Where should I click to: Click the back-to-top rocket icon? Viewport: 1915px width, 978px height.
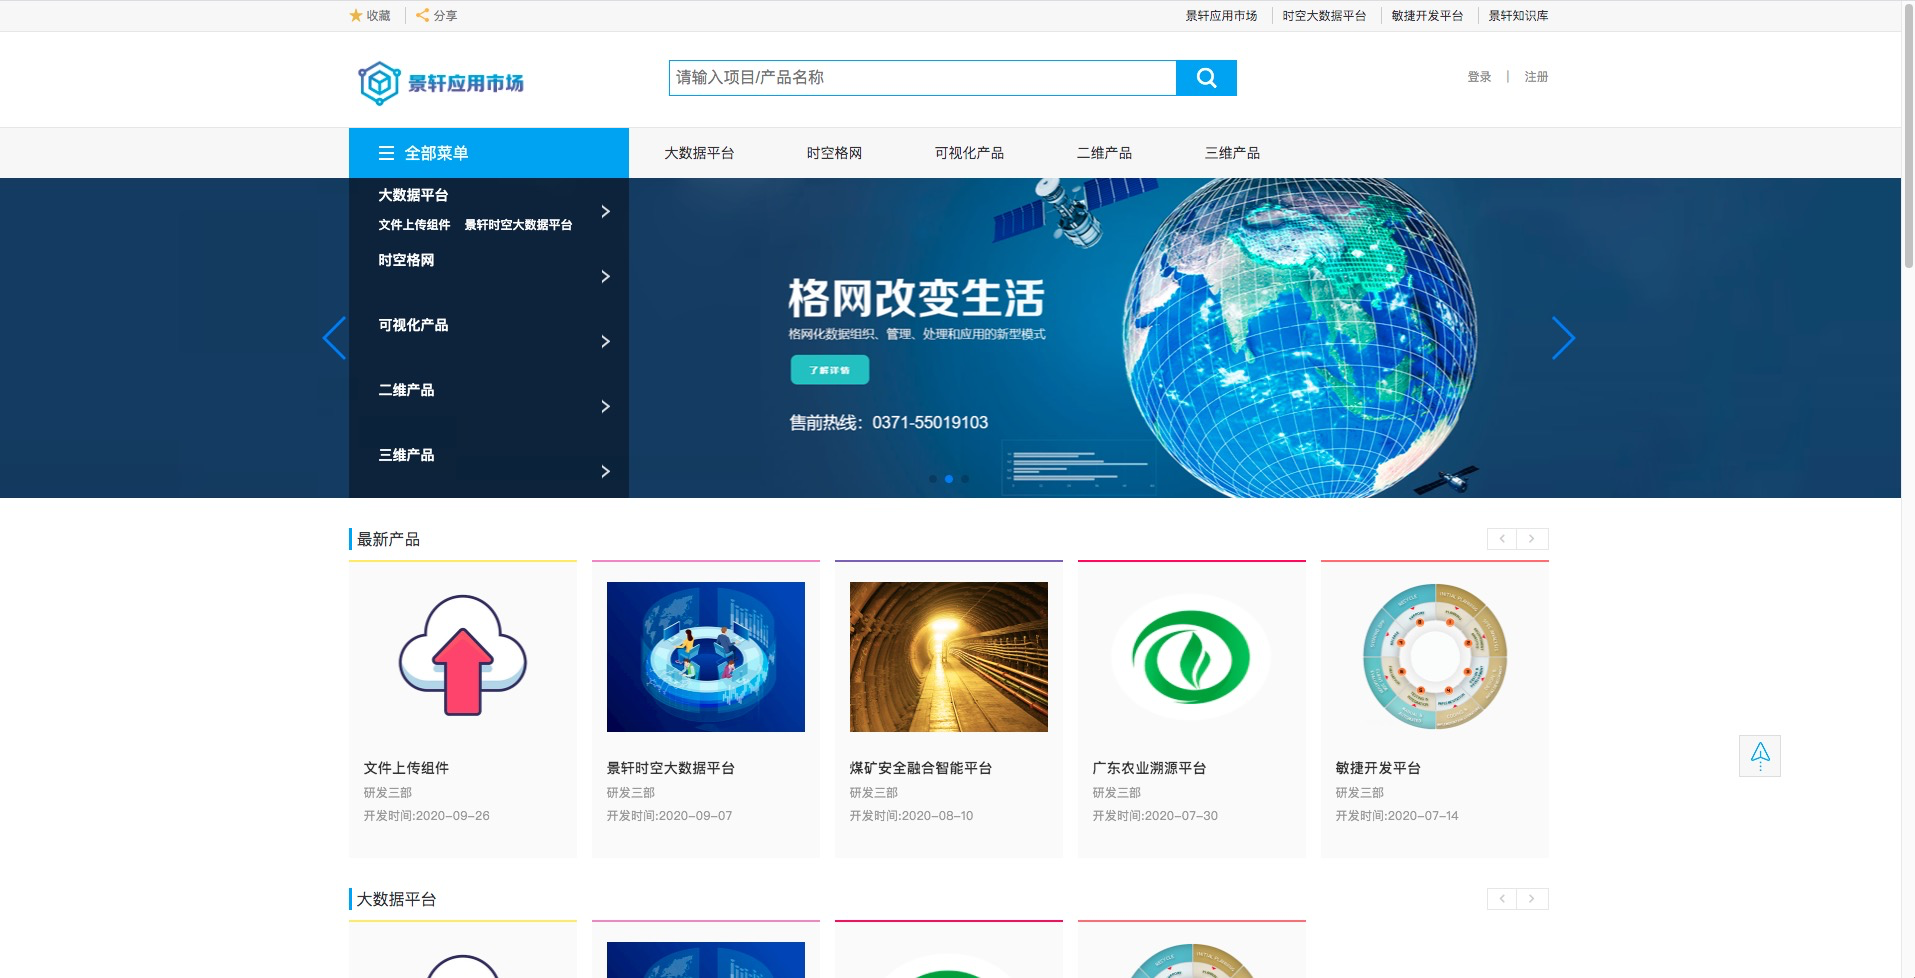pyautogui.click(x=1760, y=756)
